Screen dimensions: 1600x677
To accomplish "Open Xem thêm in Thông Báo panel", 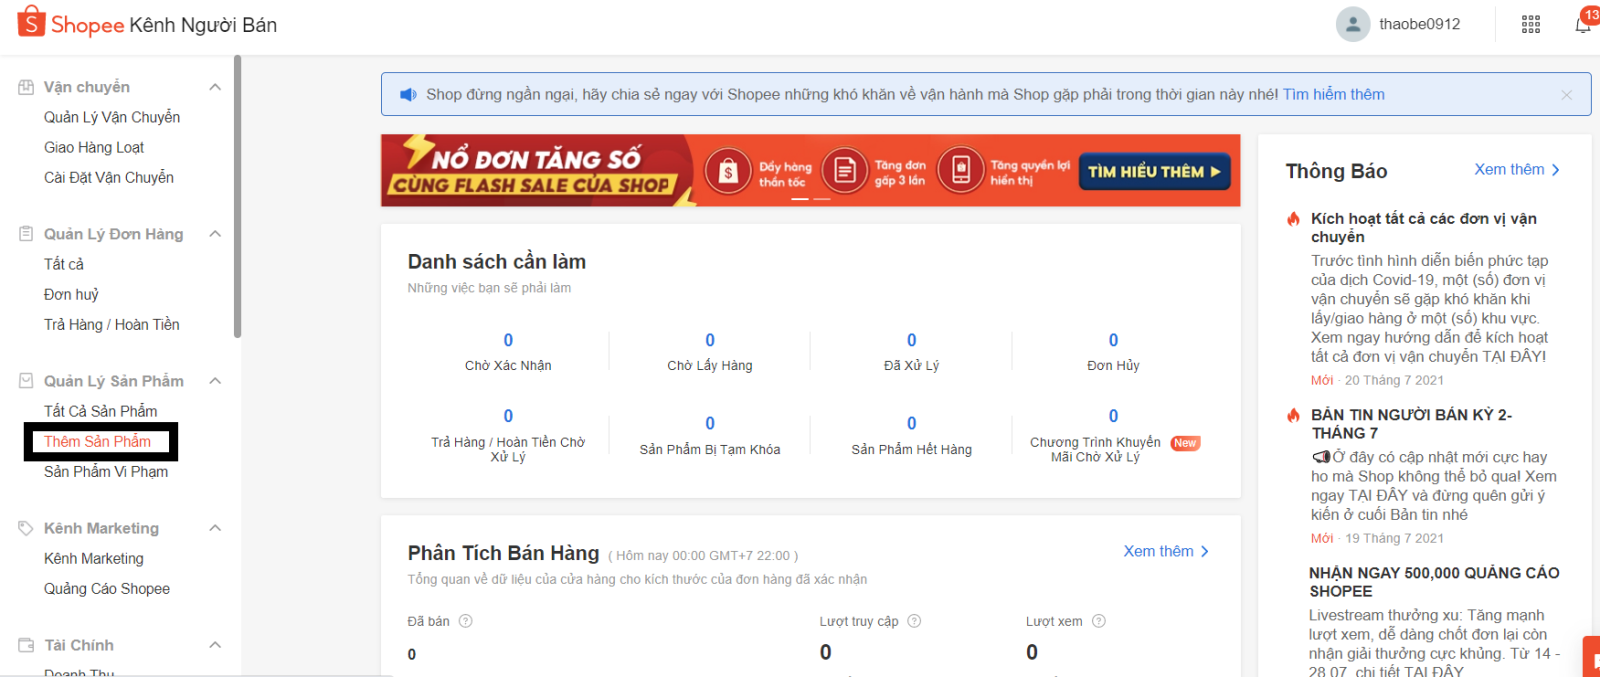I will pos(1516,170).
